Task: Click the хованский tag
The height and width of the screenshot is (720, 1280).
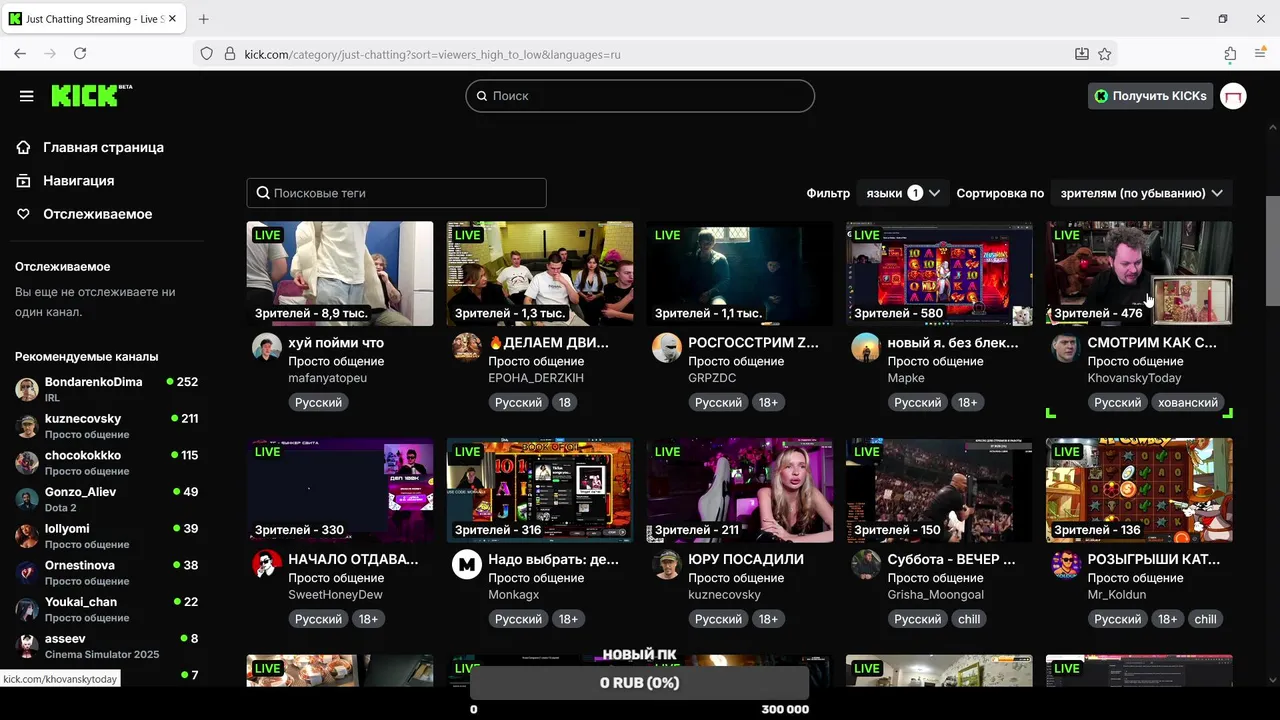Action: pos(1187,402)
